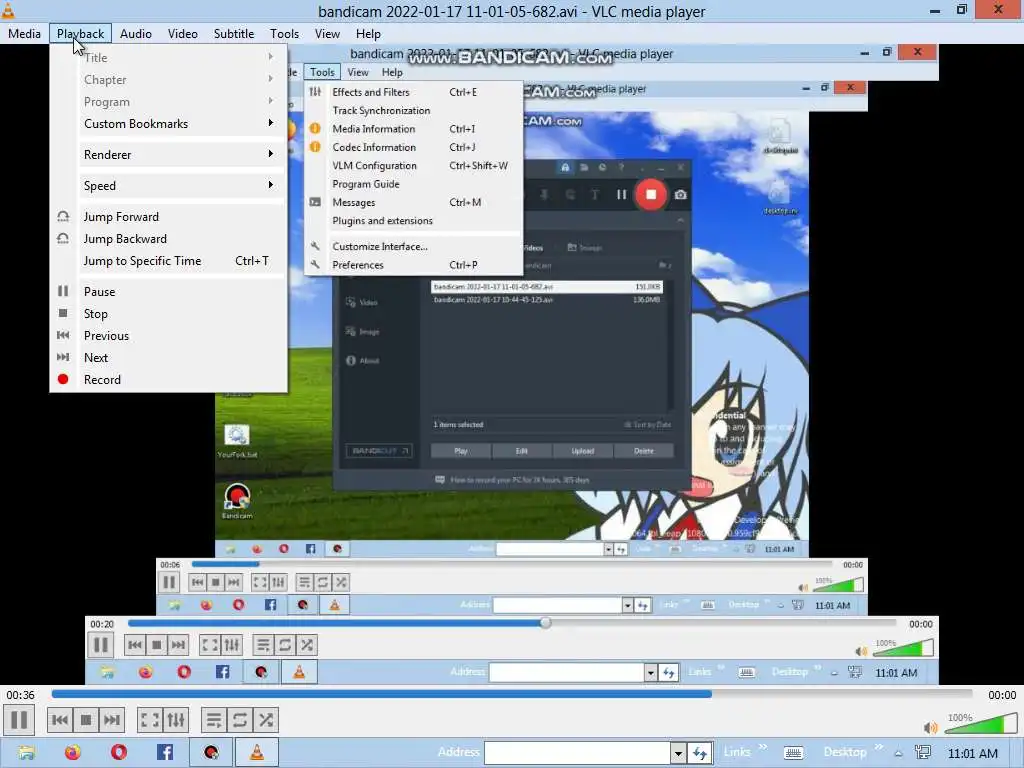The width and height of the screenshot is (1024, 768).
Task: Choose the Stop entry in the Playback menu
Action: tap(168, 314)
